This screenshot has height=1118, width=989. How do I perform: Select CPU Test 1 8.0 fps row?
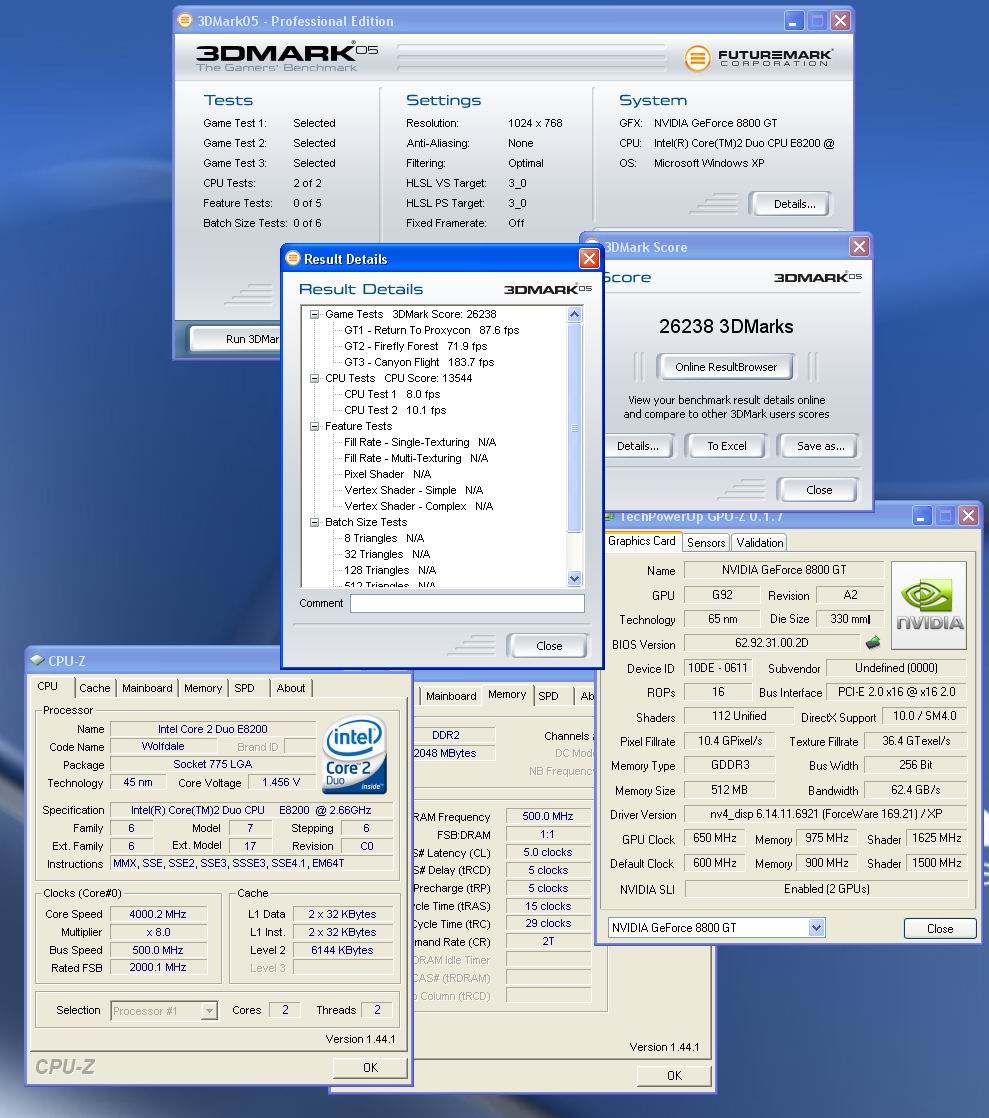tap(392, 394)
